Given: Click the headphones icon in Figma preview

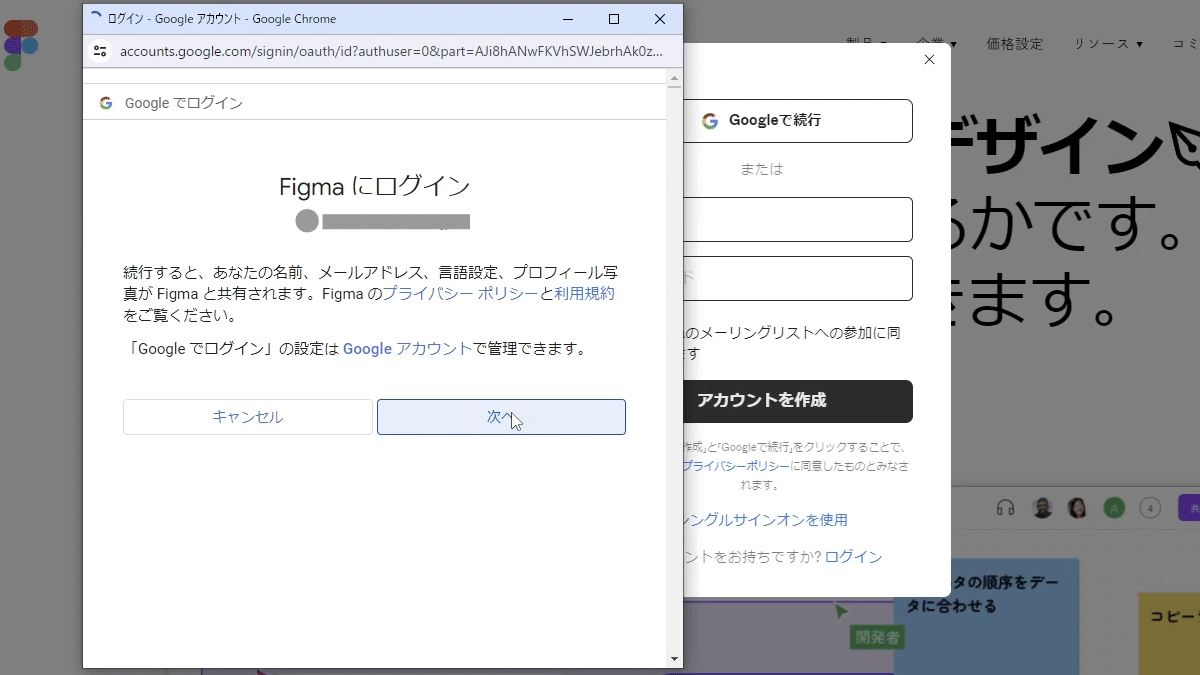Looking at the screenshot, I should (x=1006, y=508).
